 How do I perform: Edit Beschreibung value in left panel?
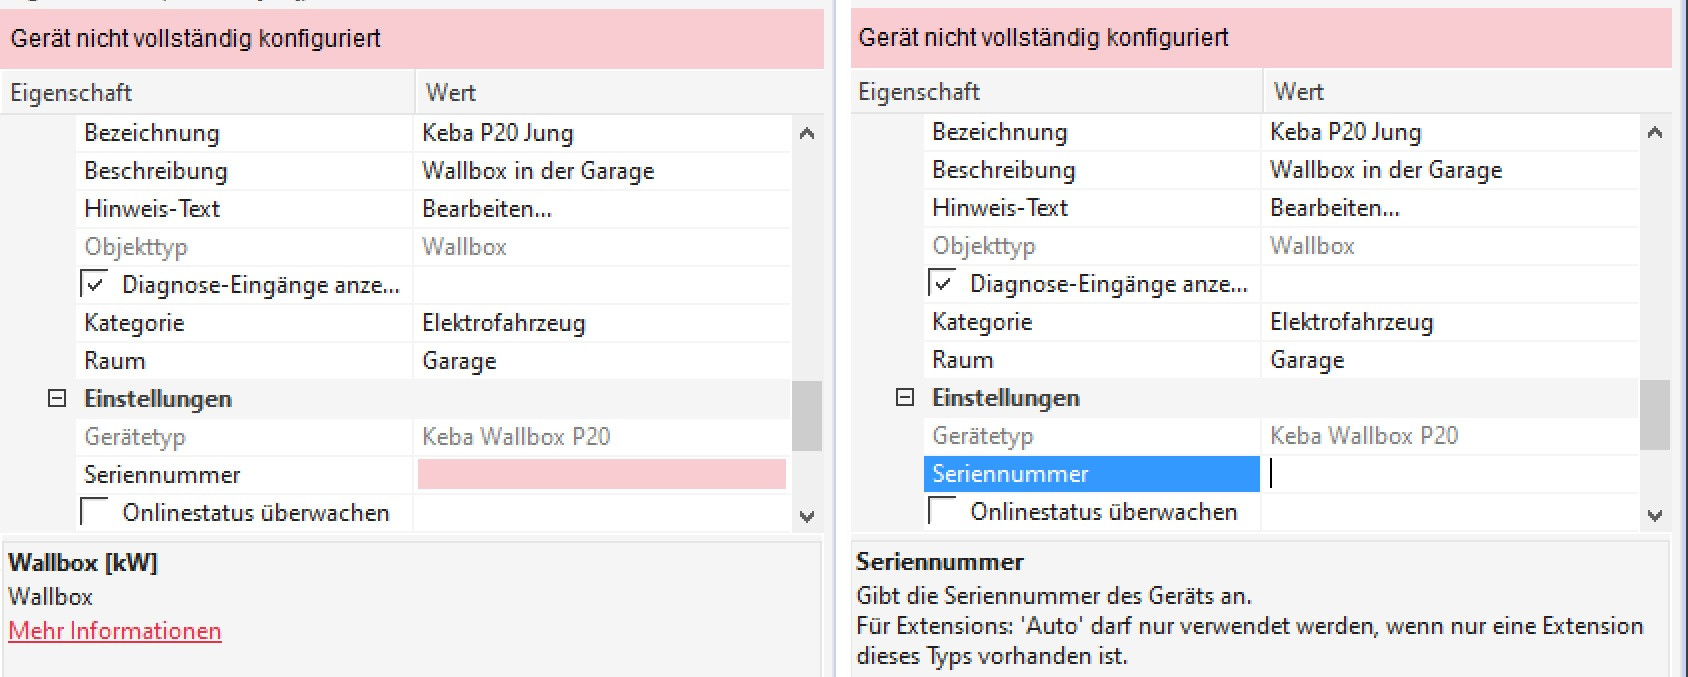coord(538,170)
